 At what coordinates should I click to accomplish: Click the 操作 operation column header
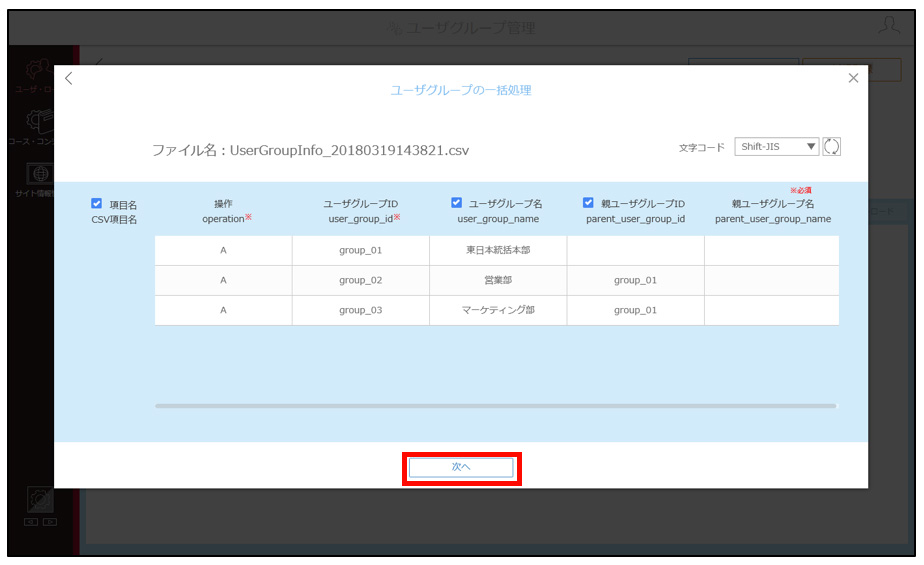[226, 211]
